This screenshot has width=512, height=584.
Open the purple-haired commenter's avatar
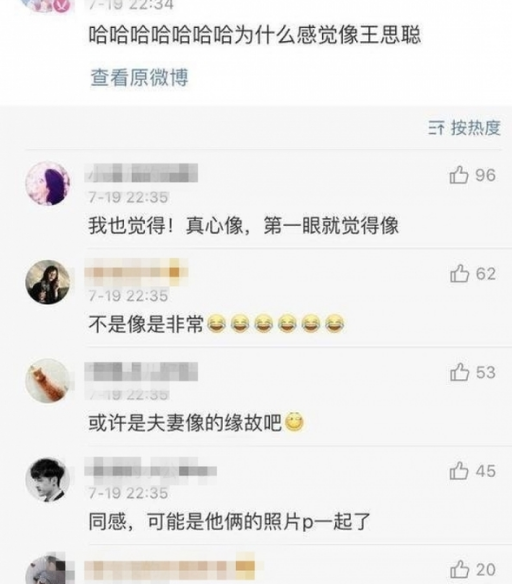point(48,183)
